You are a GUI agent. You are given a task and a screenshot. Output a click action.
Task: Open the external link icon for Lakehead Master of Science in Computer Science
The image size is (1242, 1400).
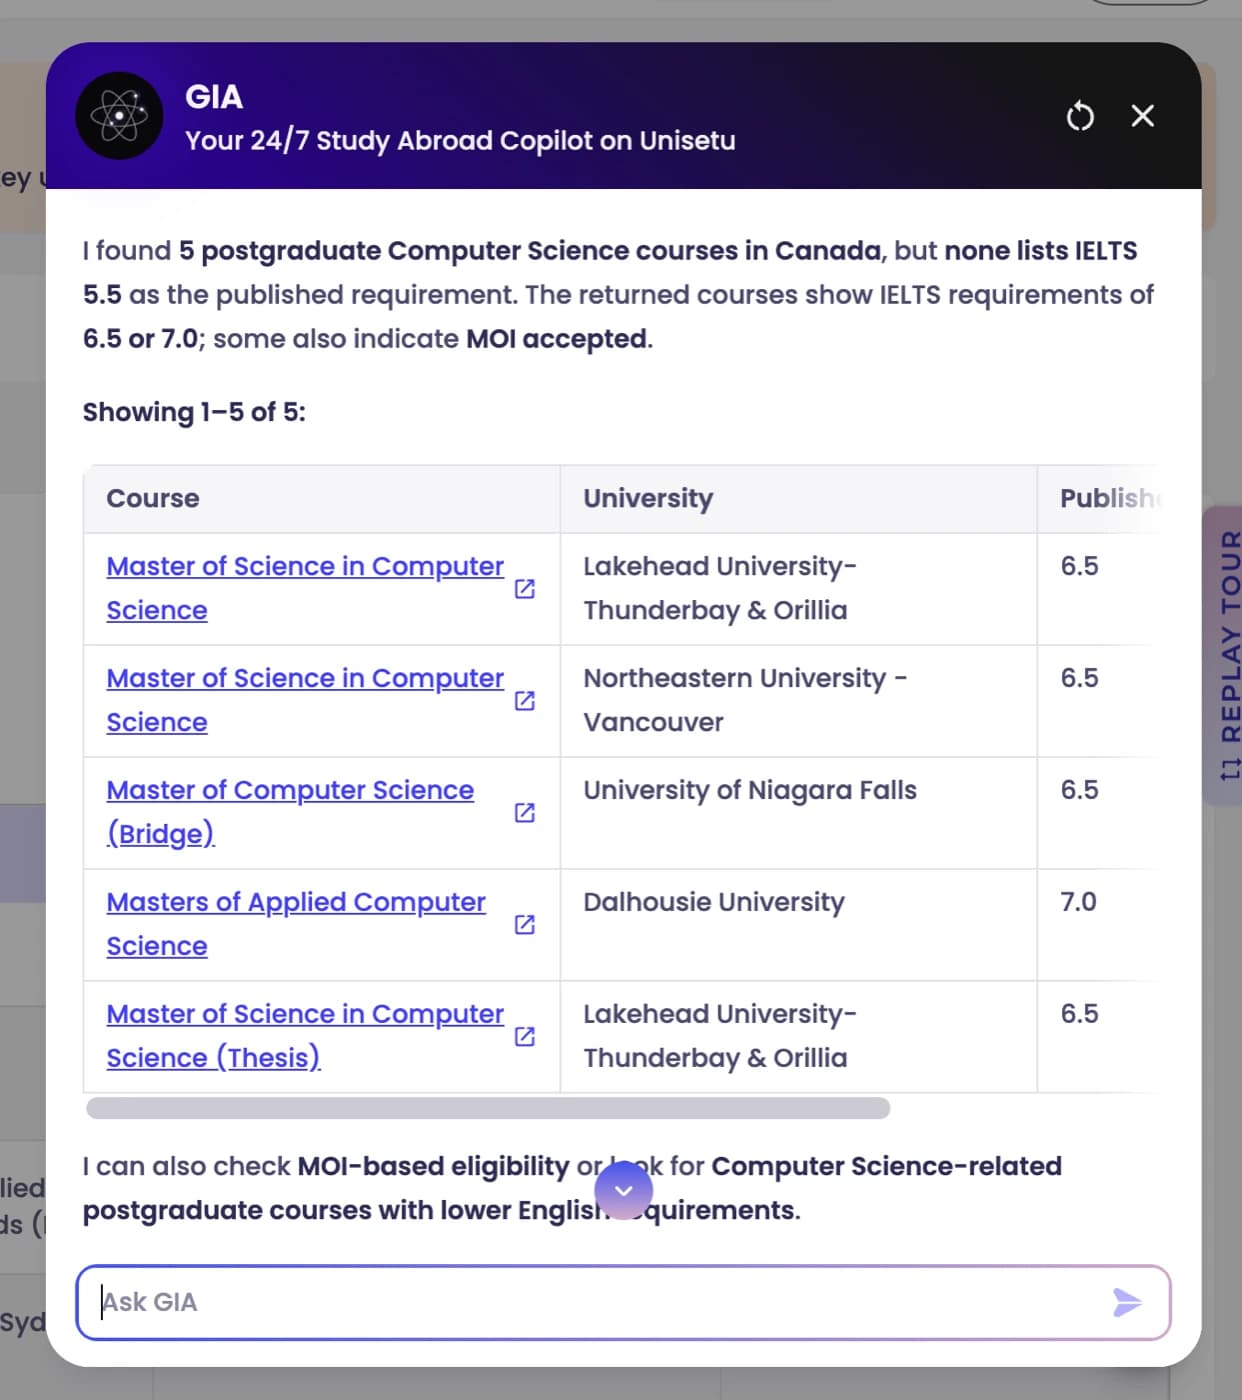click(525, 589)
